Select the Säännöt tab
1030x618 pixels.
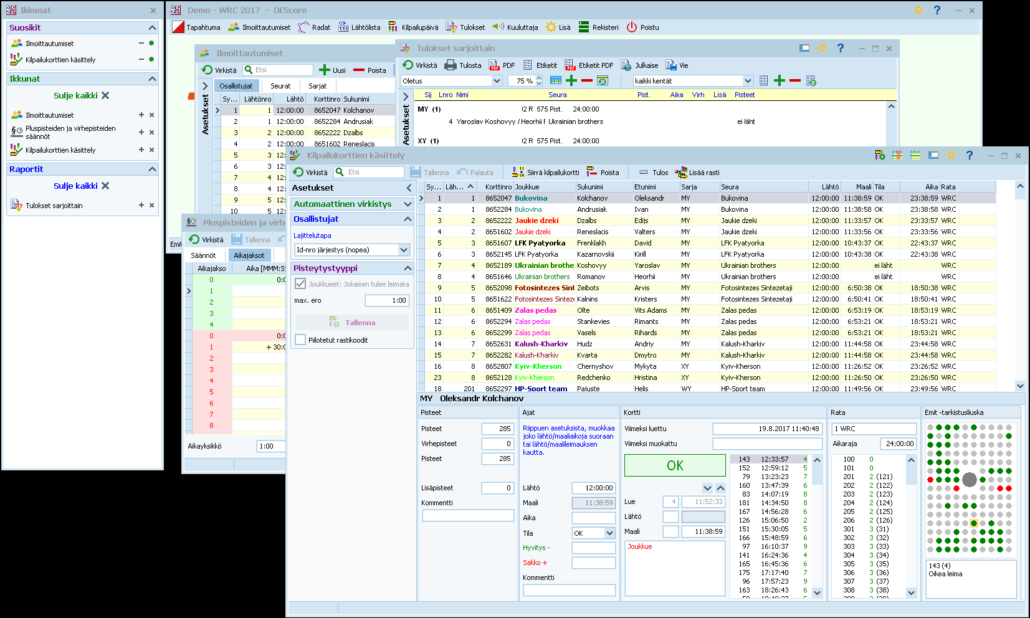204,255
